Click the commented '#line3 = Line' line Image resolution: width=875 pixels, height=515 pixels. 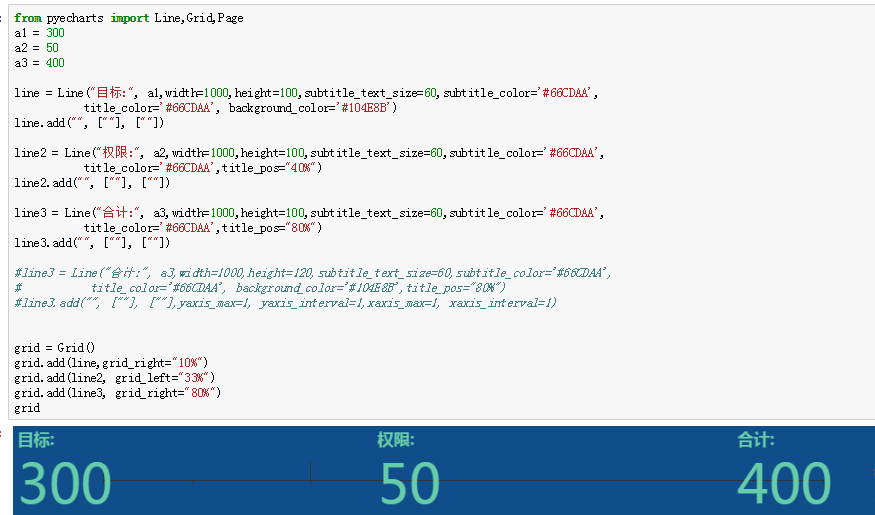(313, 273)
